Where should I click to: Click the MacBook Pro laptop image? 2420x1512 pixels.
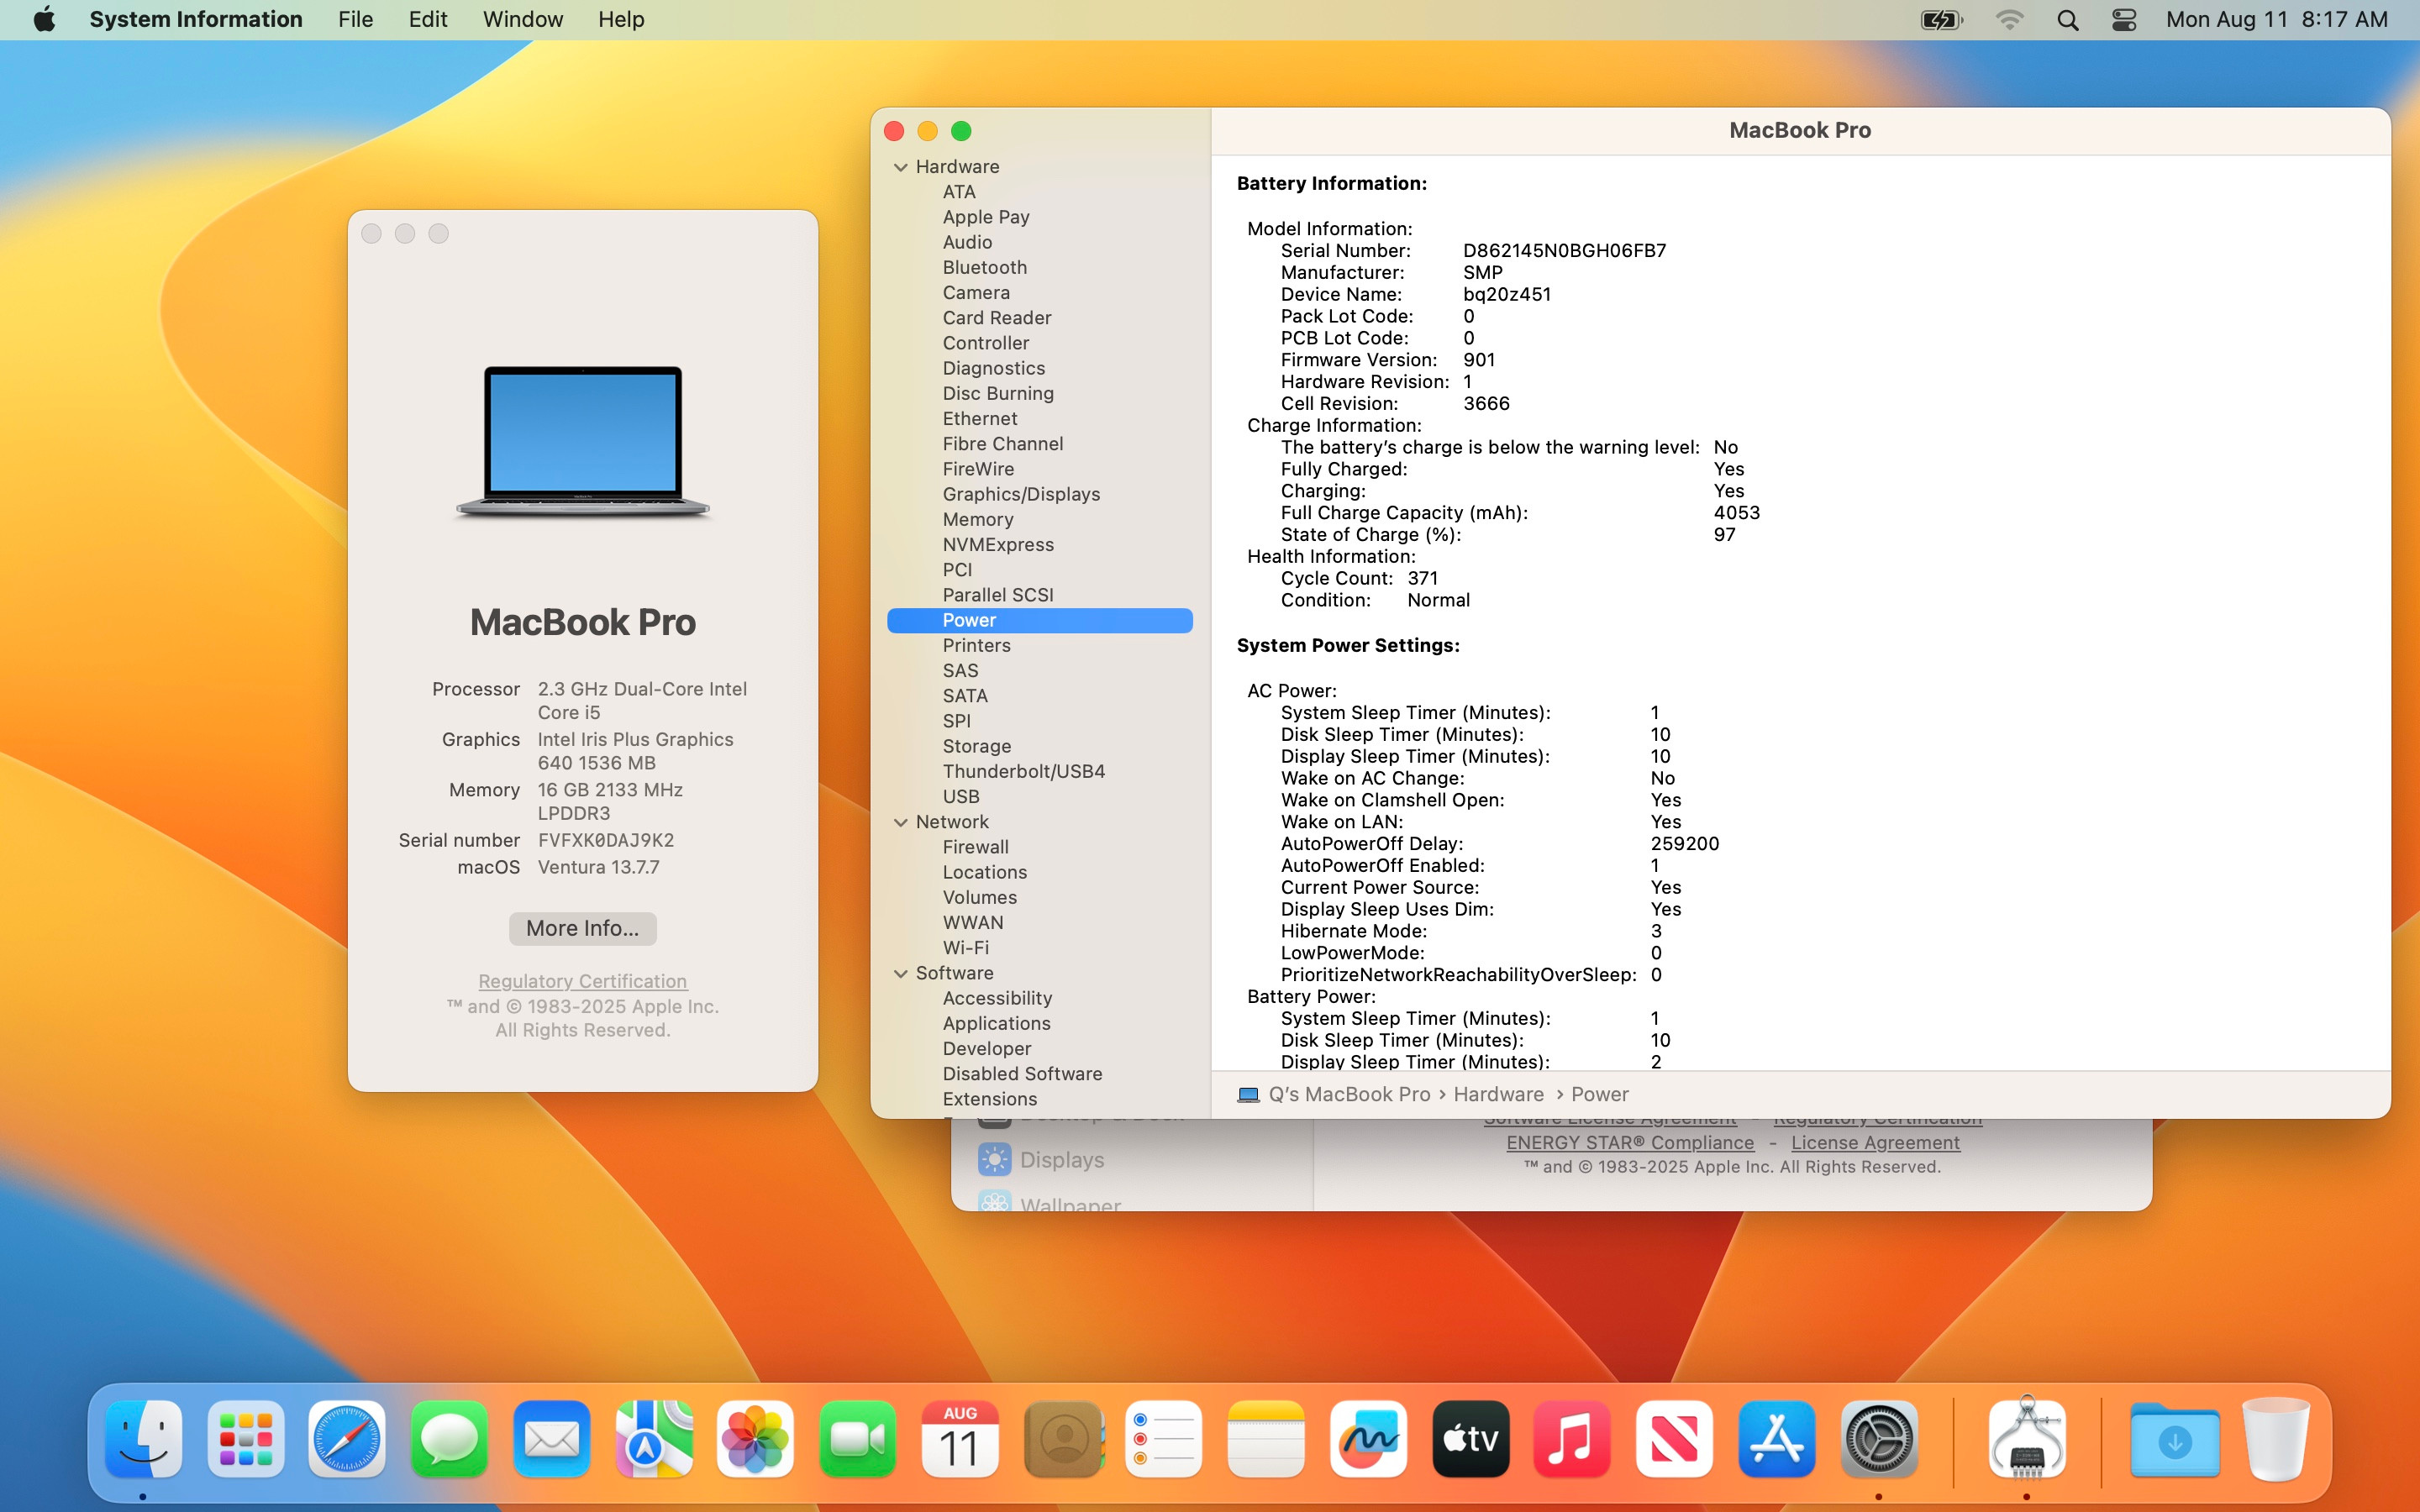pos(583,441)
